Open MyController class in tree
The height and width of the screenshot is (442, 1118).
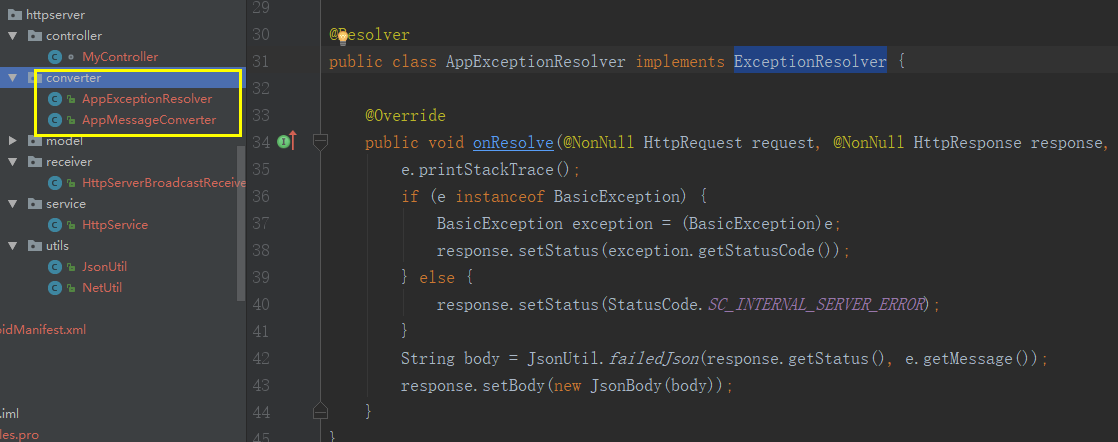pyautogui.click(x=120, y=57)
